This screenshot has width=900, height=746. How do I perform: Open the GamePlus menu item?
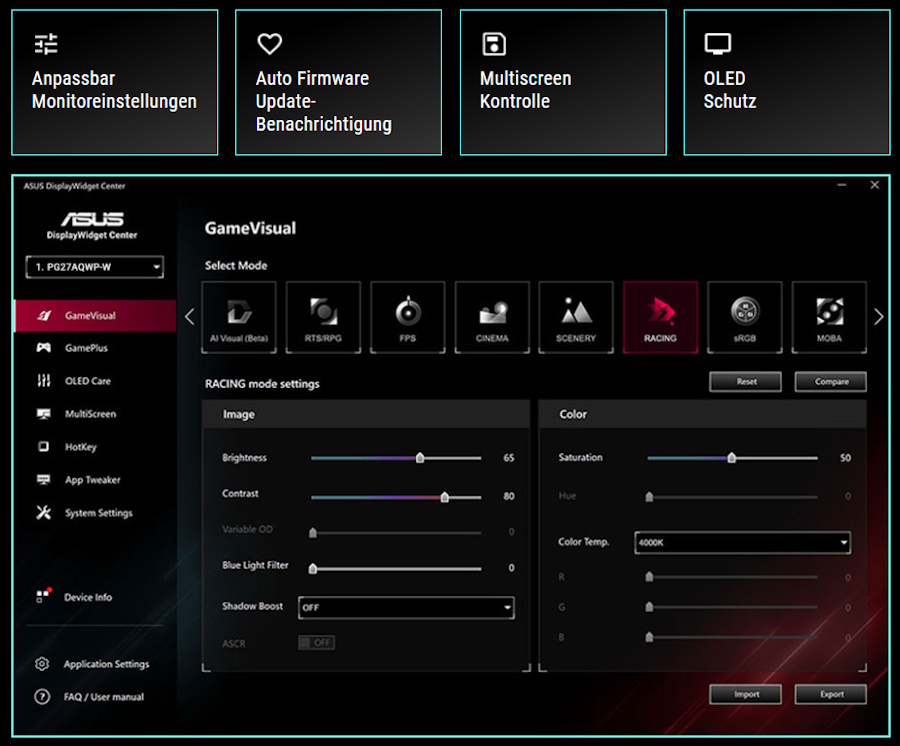[95, 348]
